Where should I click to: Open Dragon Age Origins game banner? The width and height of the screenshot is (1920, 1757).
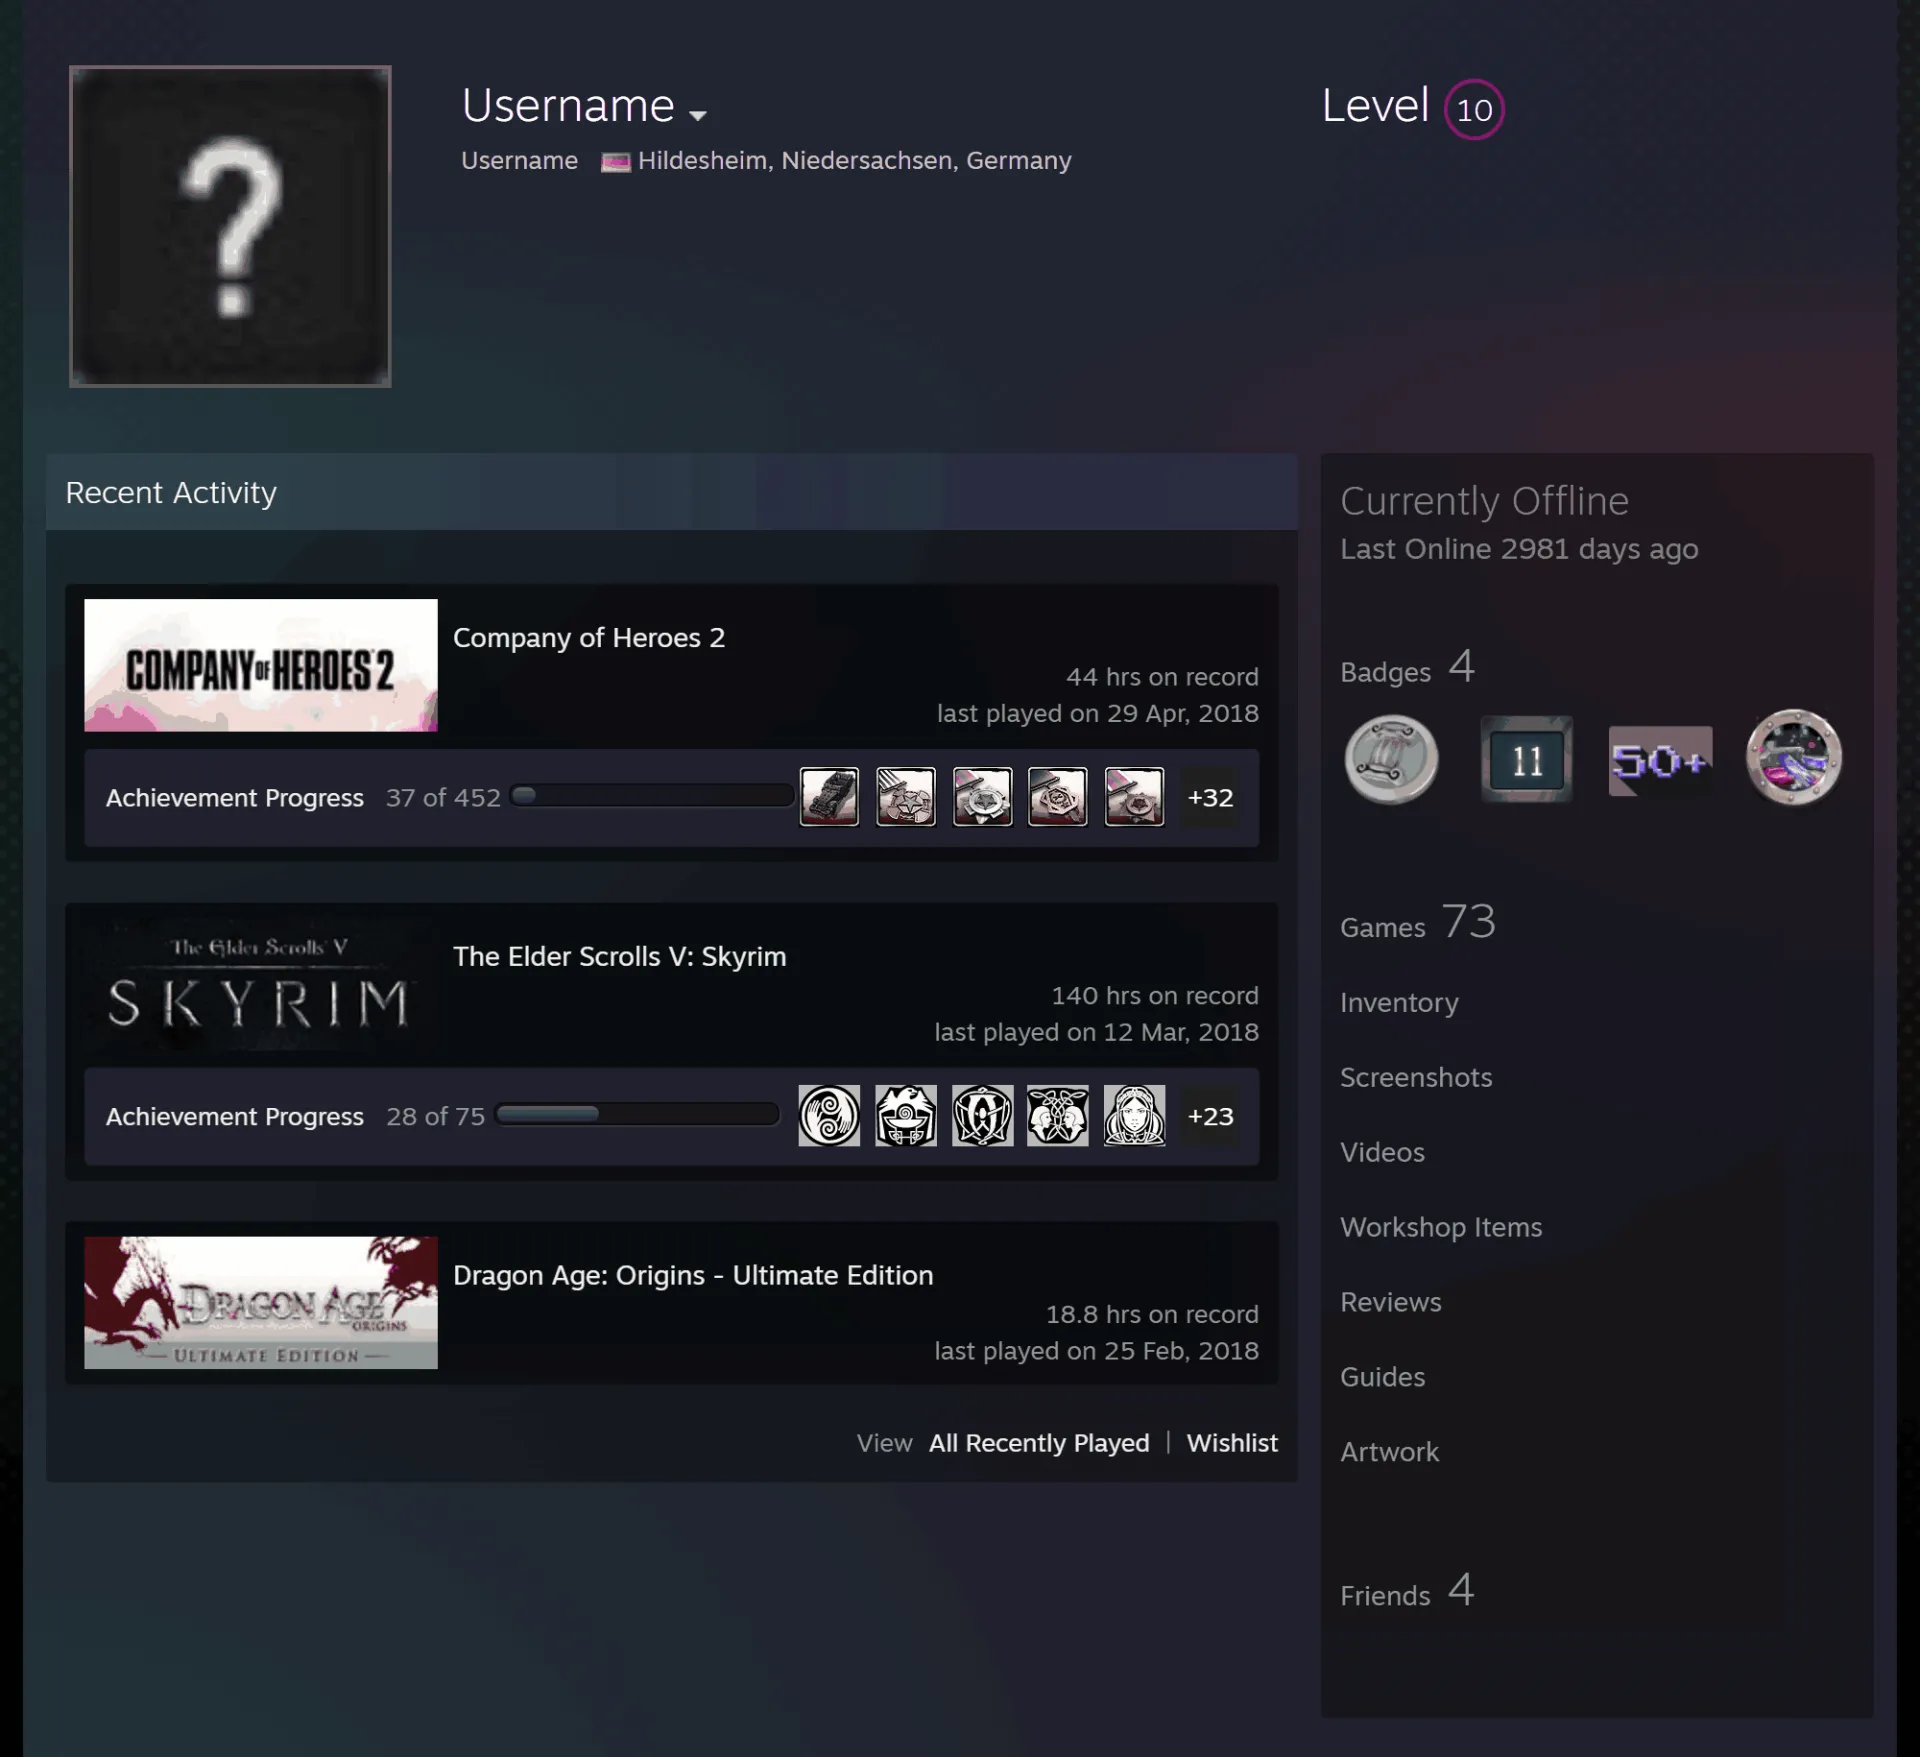pos(261,1303)
